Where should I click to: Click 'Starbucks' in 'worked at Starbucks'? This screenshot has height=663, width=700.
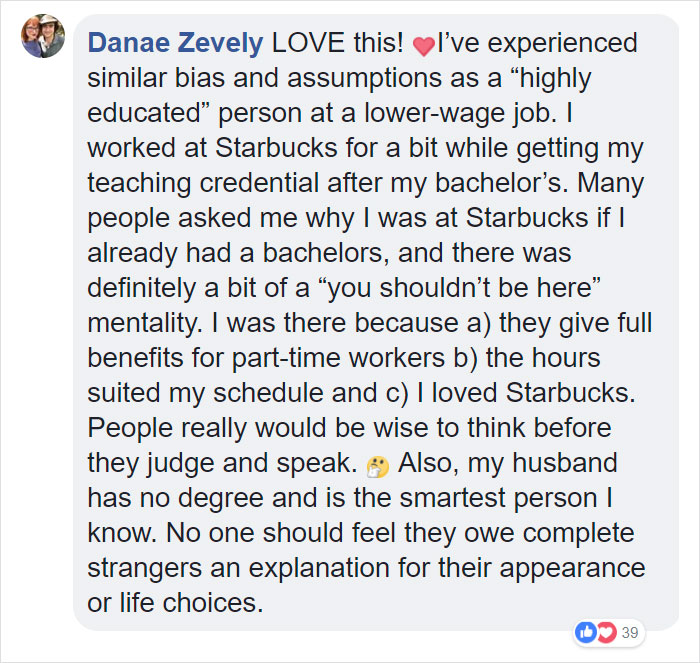[276, 148]
